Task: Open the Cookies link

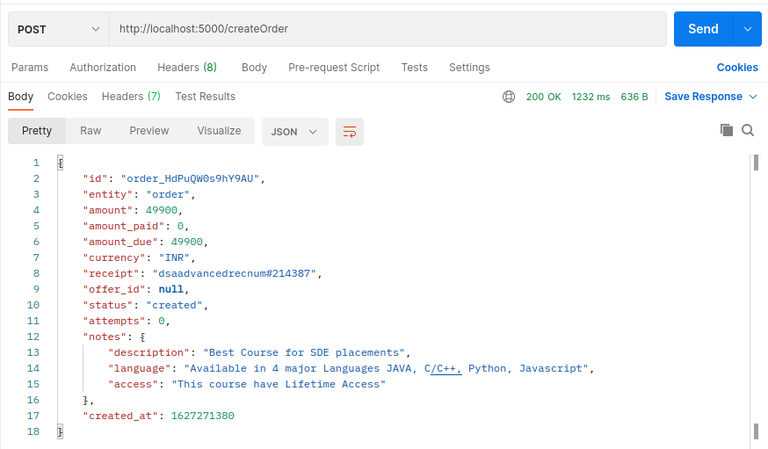Action: [x=737, y=67]
